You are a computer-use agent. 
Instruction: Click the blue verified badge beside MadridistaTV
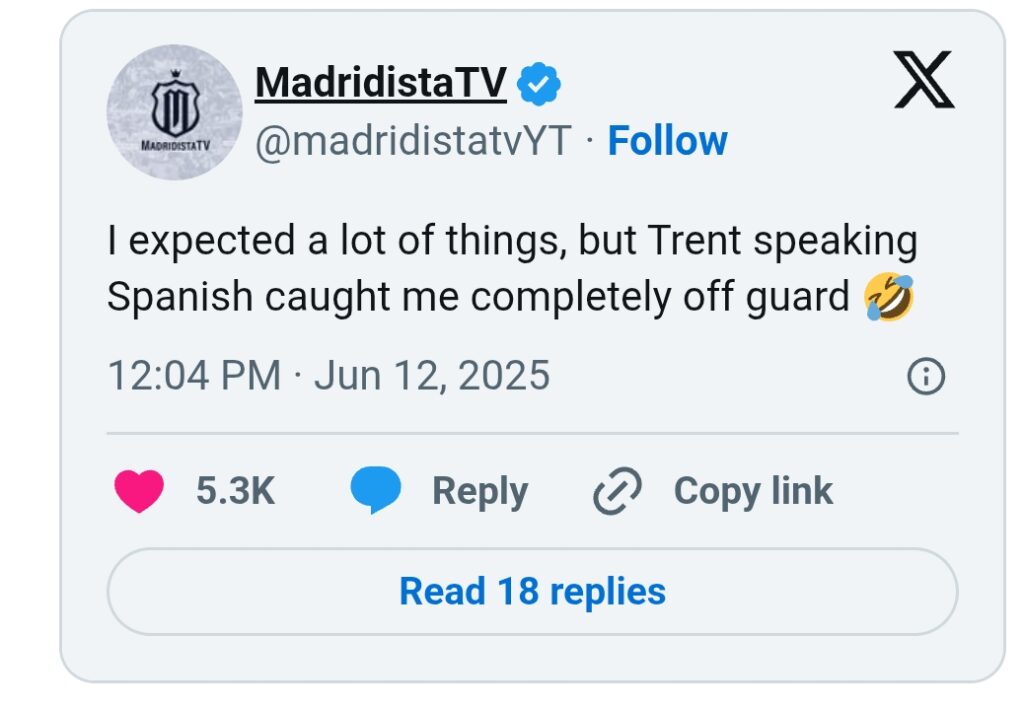click(x=539, y=85)
